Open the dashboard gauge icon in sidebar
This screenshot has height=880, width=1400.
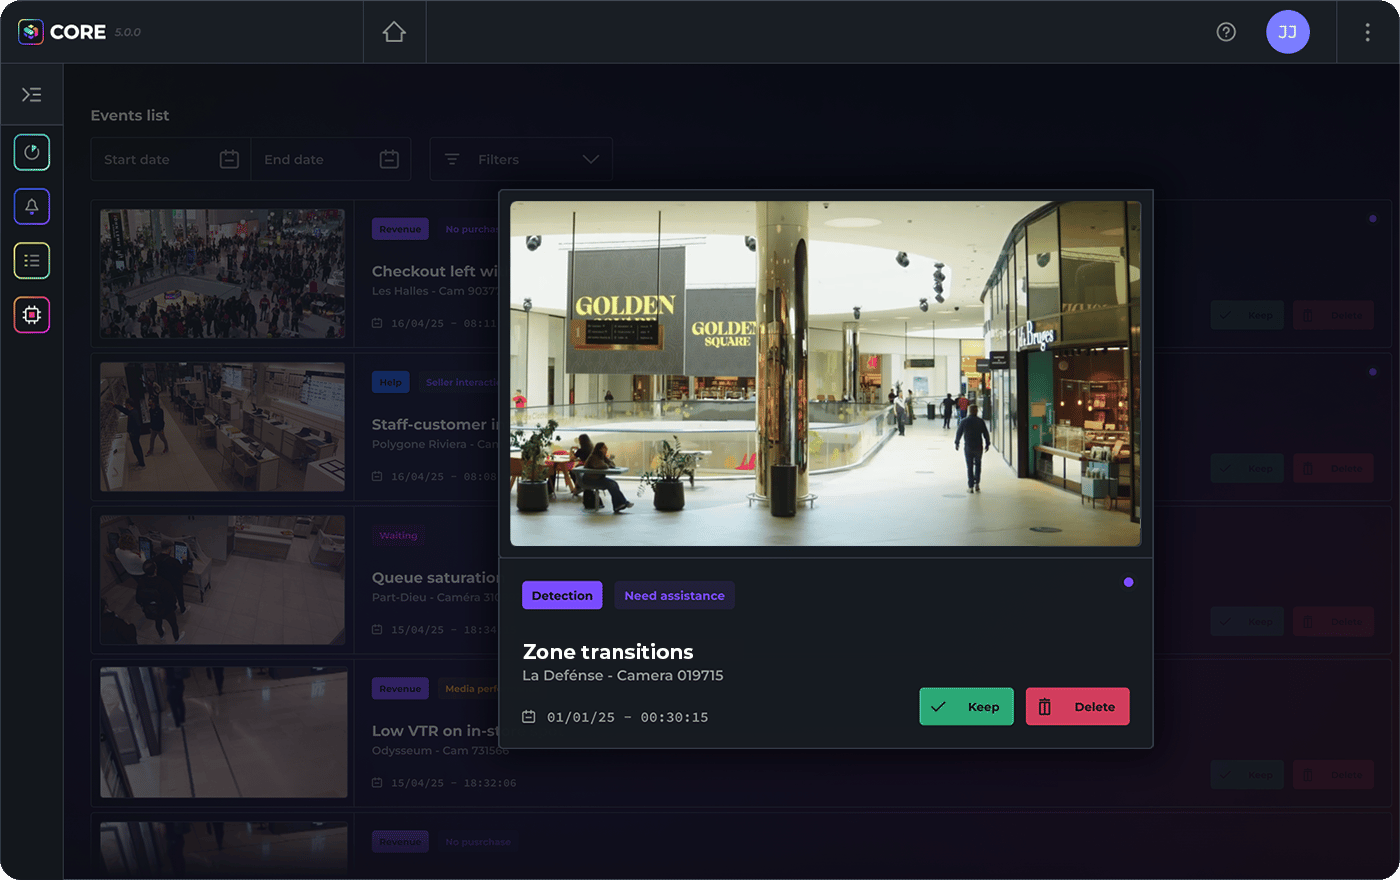coord(32,152)
